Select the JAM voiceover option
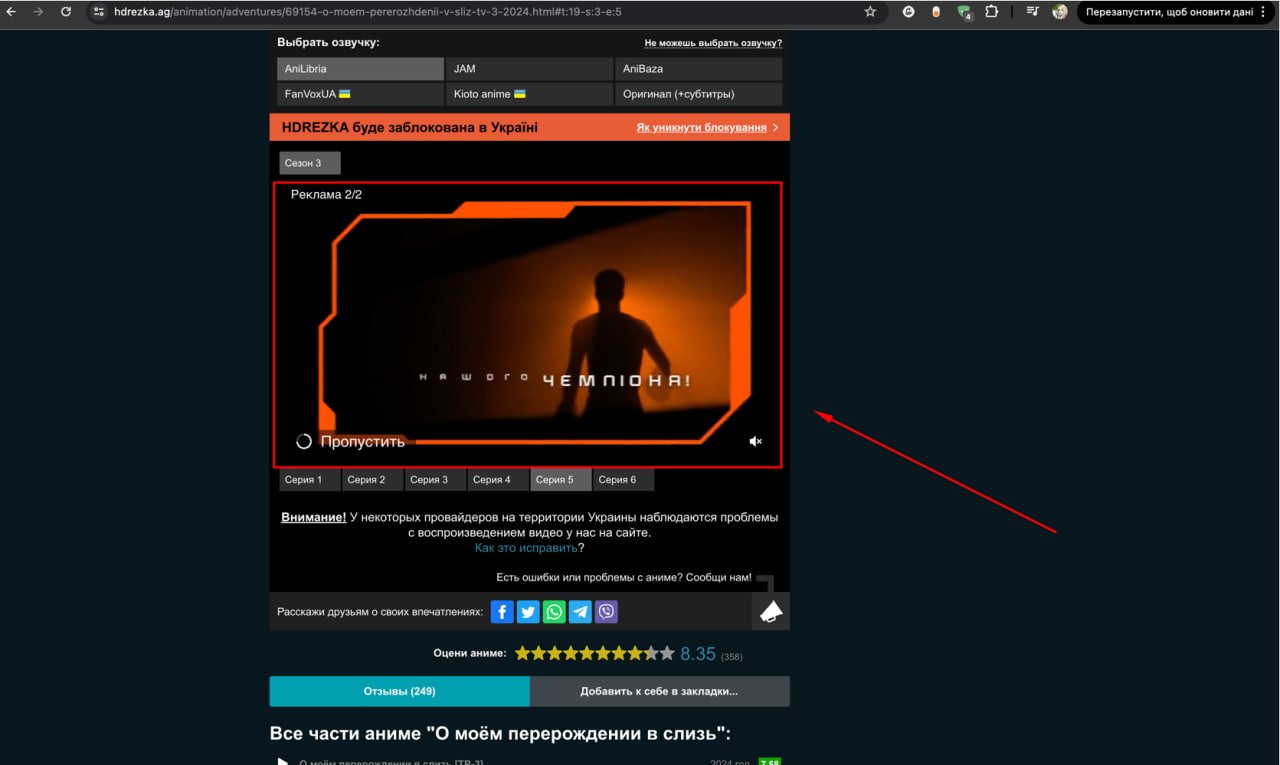Screen dimensions: 1280x765 click(528, 68)
